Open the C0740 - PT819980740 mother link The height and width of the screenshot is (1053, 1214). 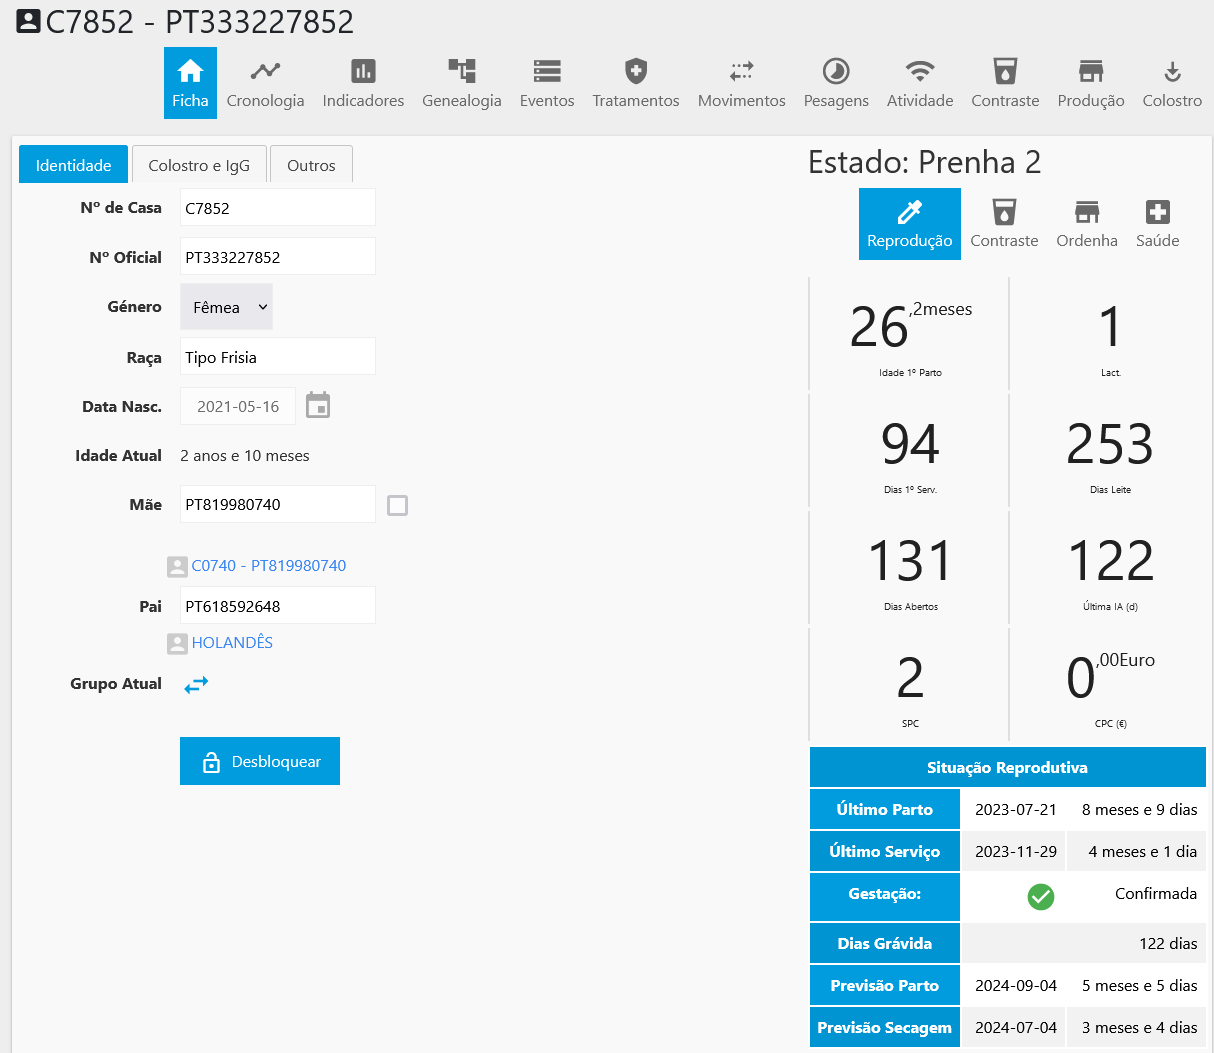click(x=268, y=566)
